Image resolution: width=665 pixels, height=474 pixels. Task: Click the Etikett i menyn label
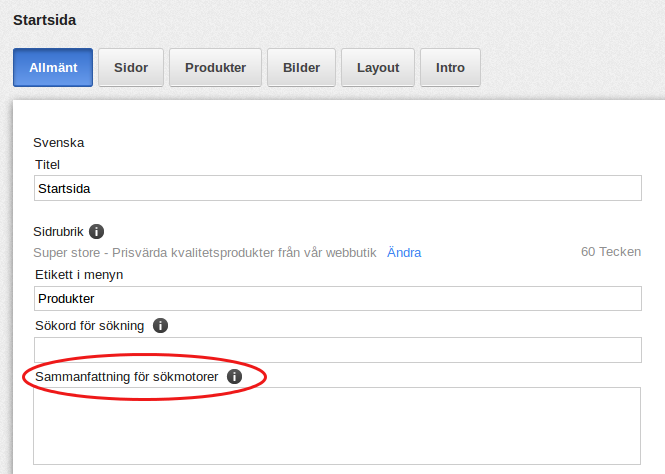(79, 275)
